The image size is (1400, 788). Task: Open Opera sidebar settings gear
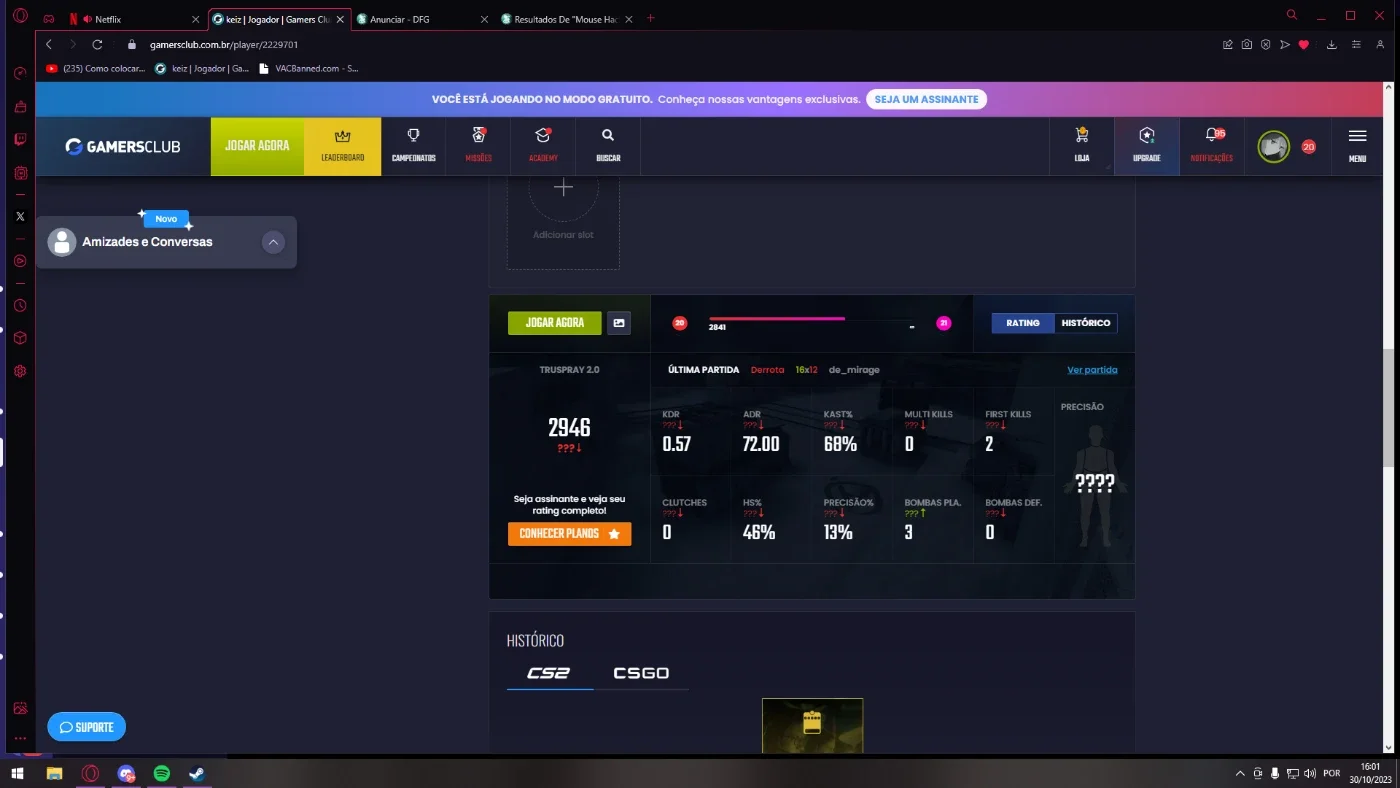coord(20,371)
